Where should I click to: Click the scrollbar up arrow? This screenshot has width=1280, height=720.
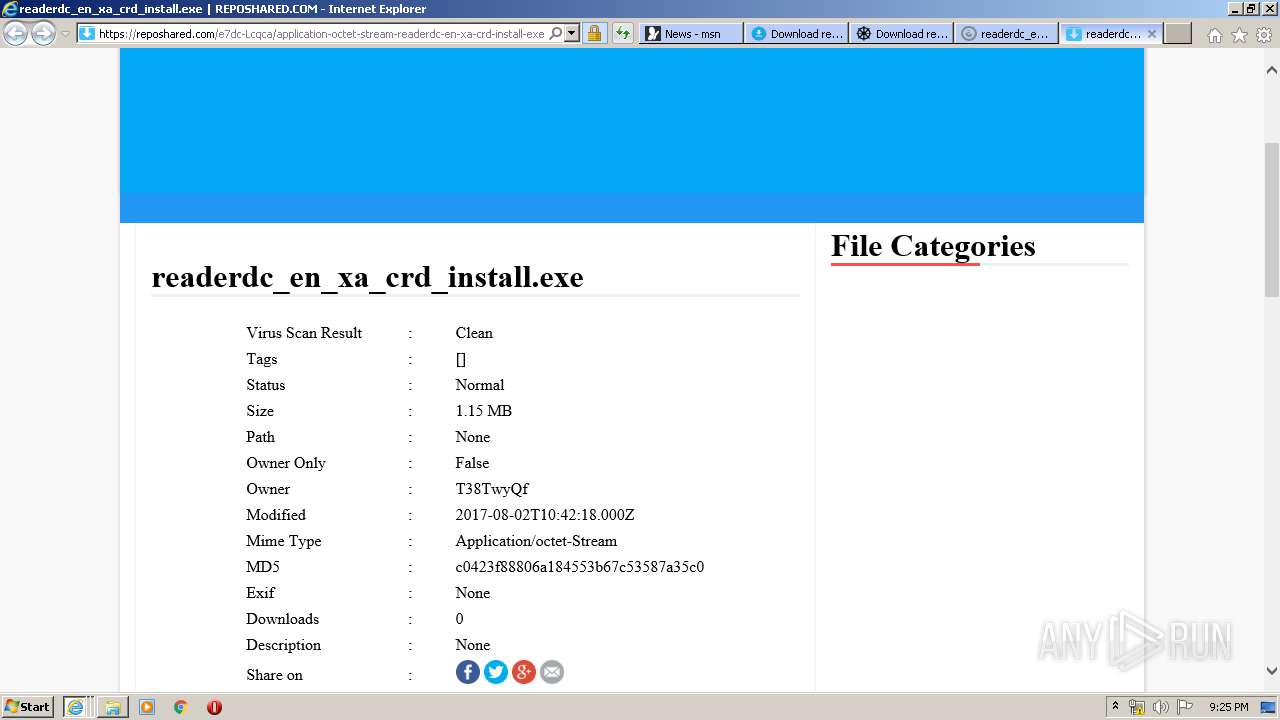(x=1272, y=70)
